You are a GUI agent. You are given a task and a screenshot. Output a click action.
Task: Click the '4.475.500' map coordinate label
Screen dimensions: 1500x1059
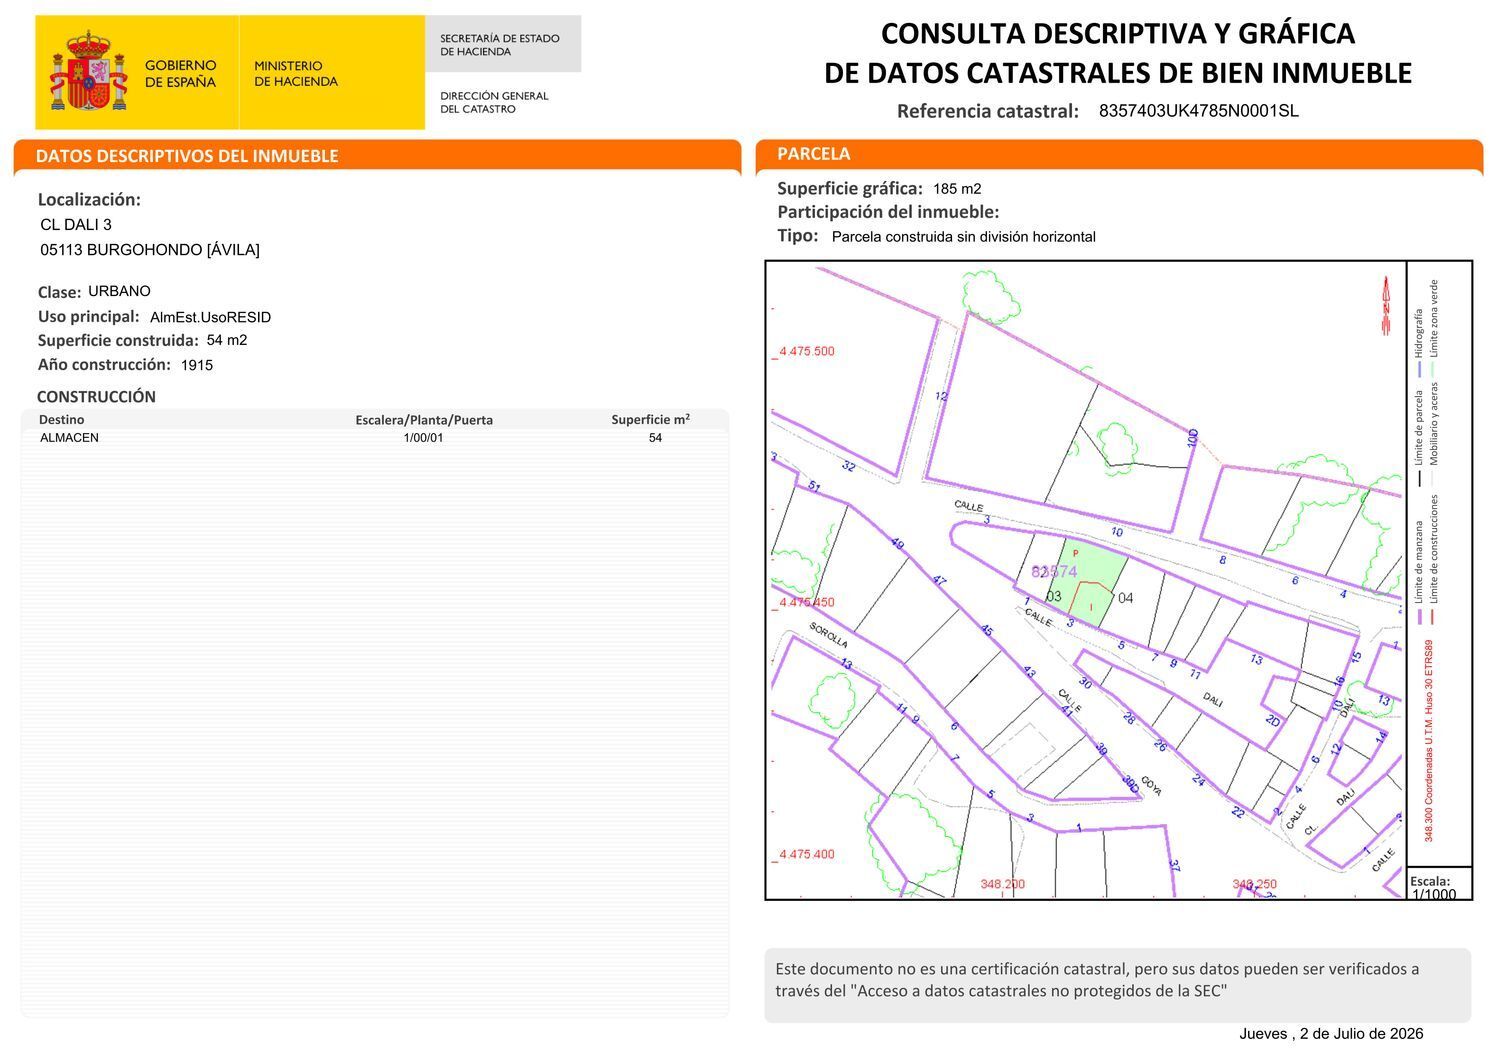806,351
